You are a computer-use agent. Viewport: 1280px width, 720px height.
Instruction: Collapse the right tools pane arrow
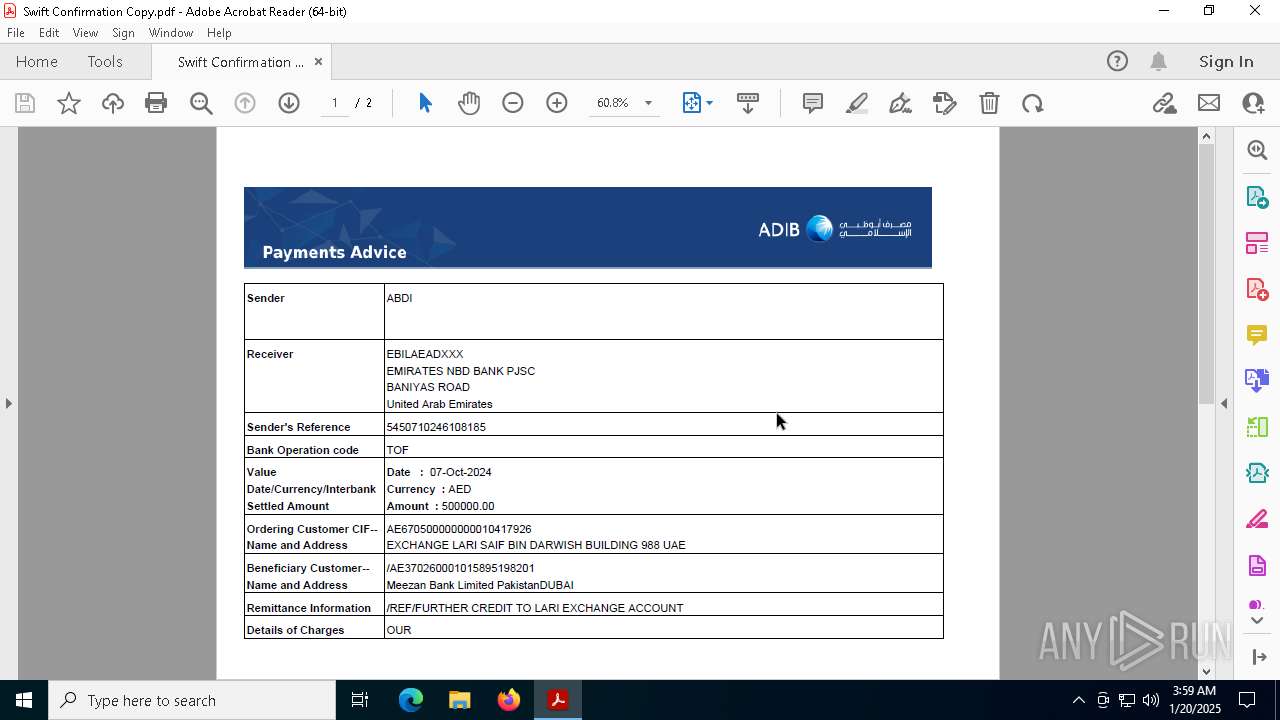[x=1224, y=403]
